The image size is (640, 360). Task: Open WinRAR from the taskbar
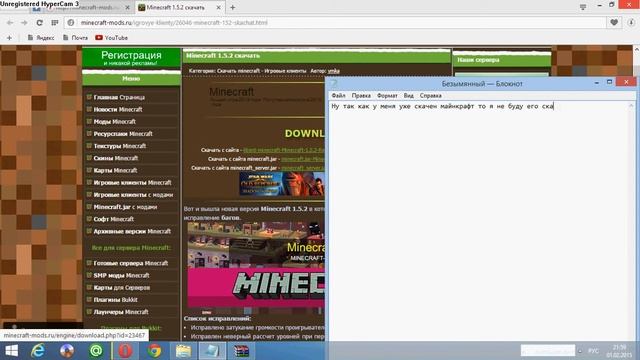coord(241,351)
